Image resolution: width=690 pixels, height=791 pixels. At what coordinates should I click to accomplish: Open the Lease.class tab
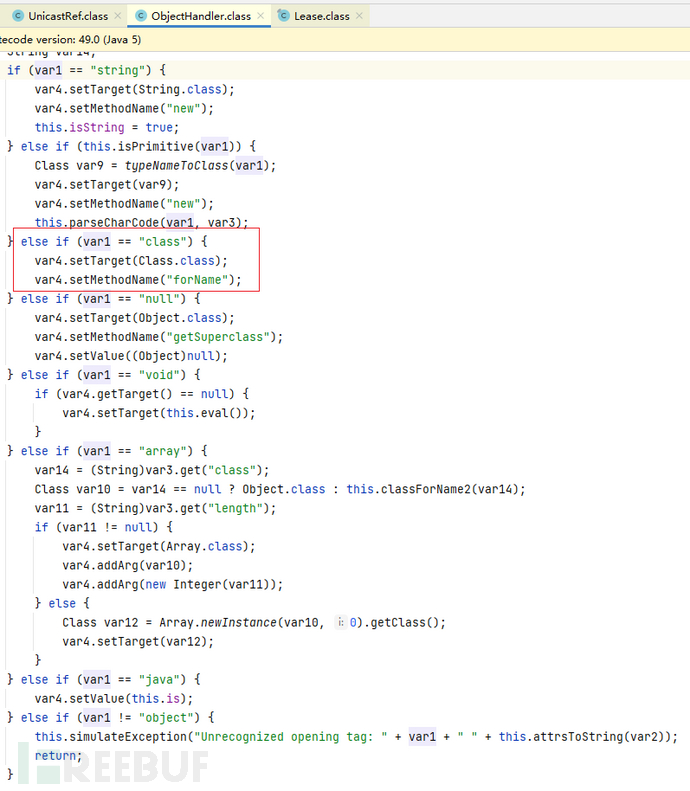[x=320, y=16]
